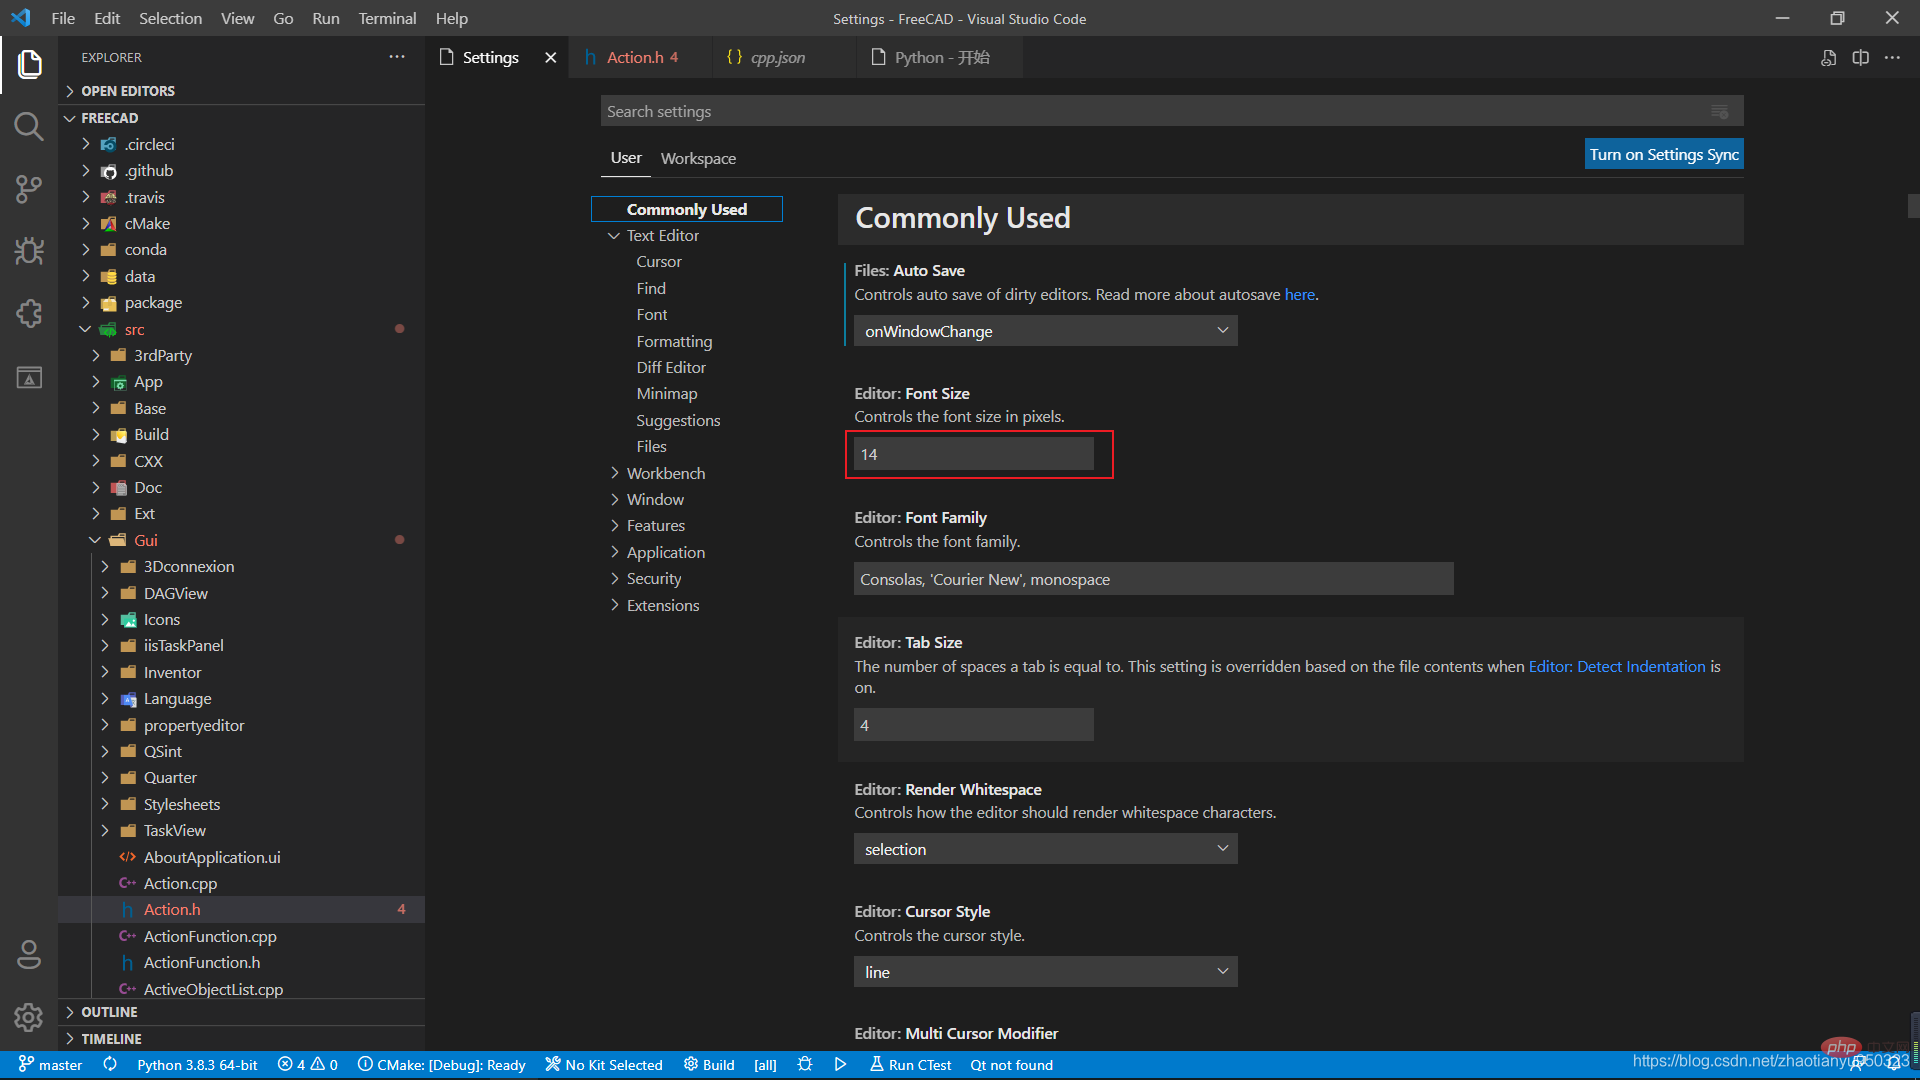Open the Render Whitespace selection dropdown

1045,849
